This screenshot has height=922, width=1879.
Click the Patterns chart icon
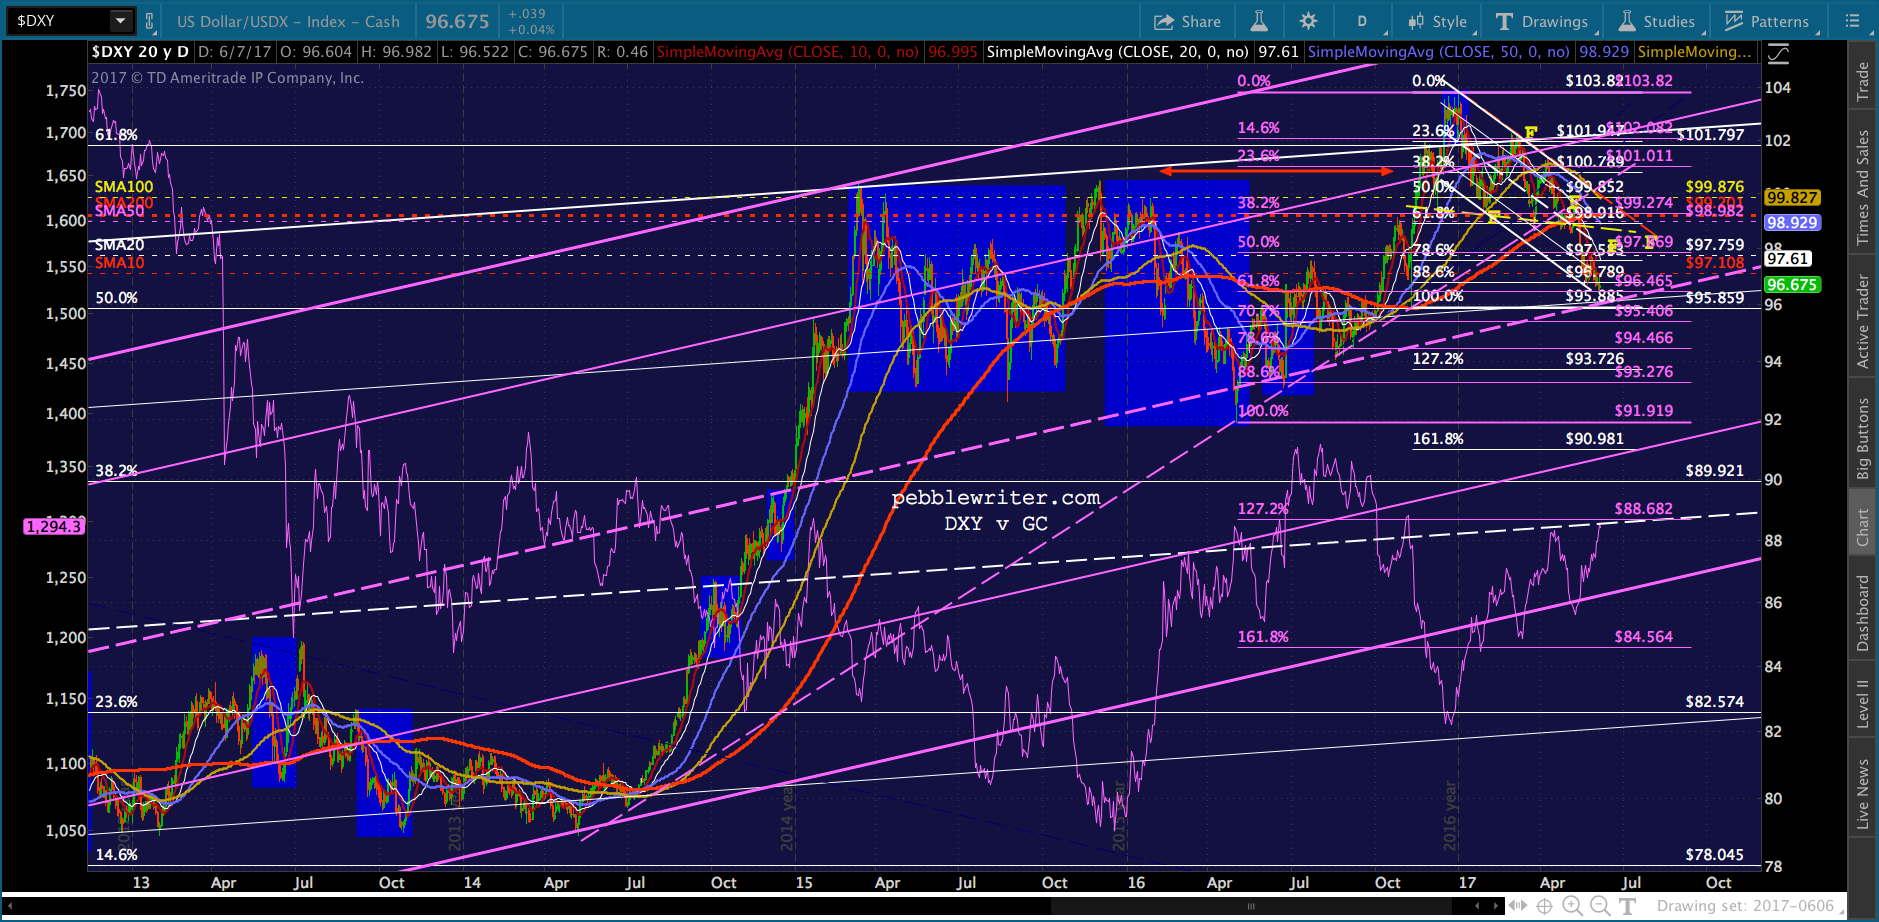[x=1734, y=21]
